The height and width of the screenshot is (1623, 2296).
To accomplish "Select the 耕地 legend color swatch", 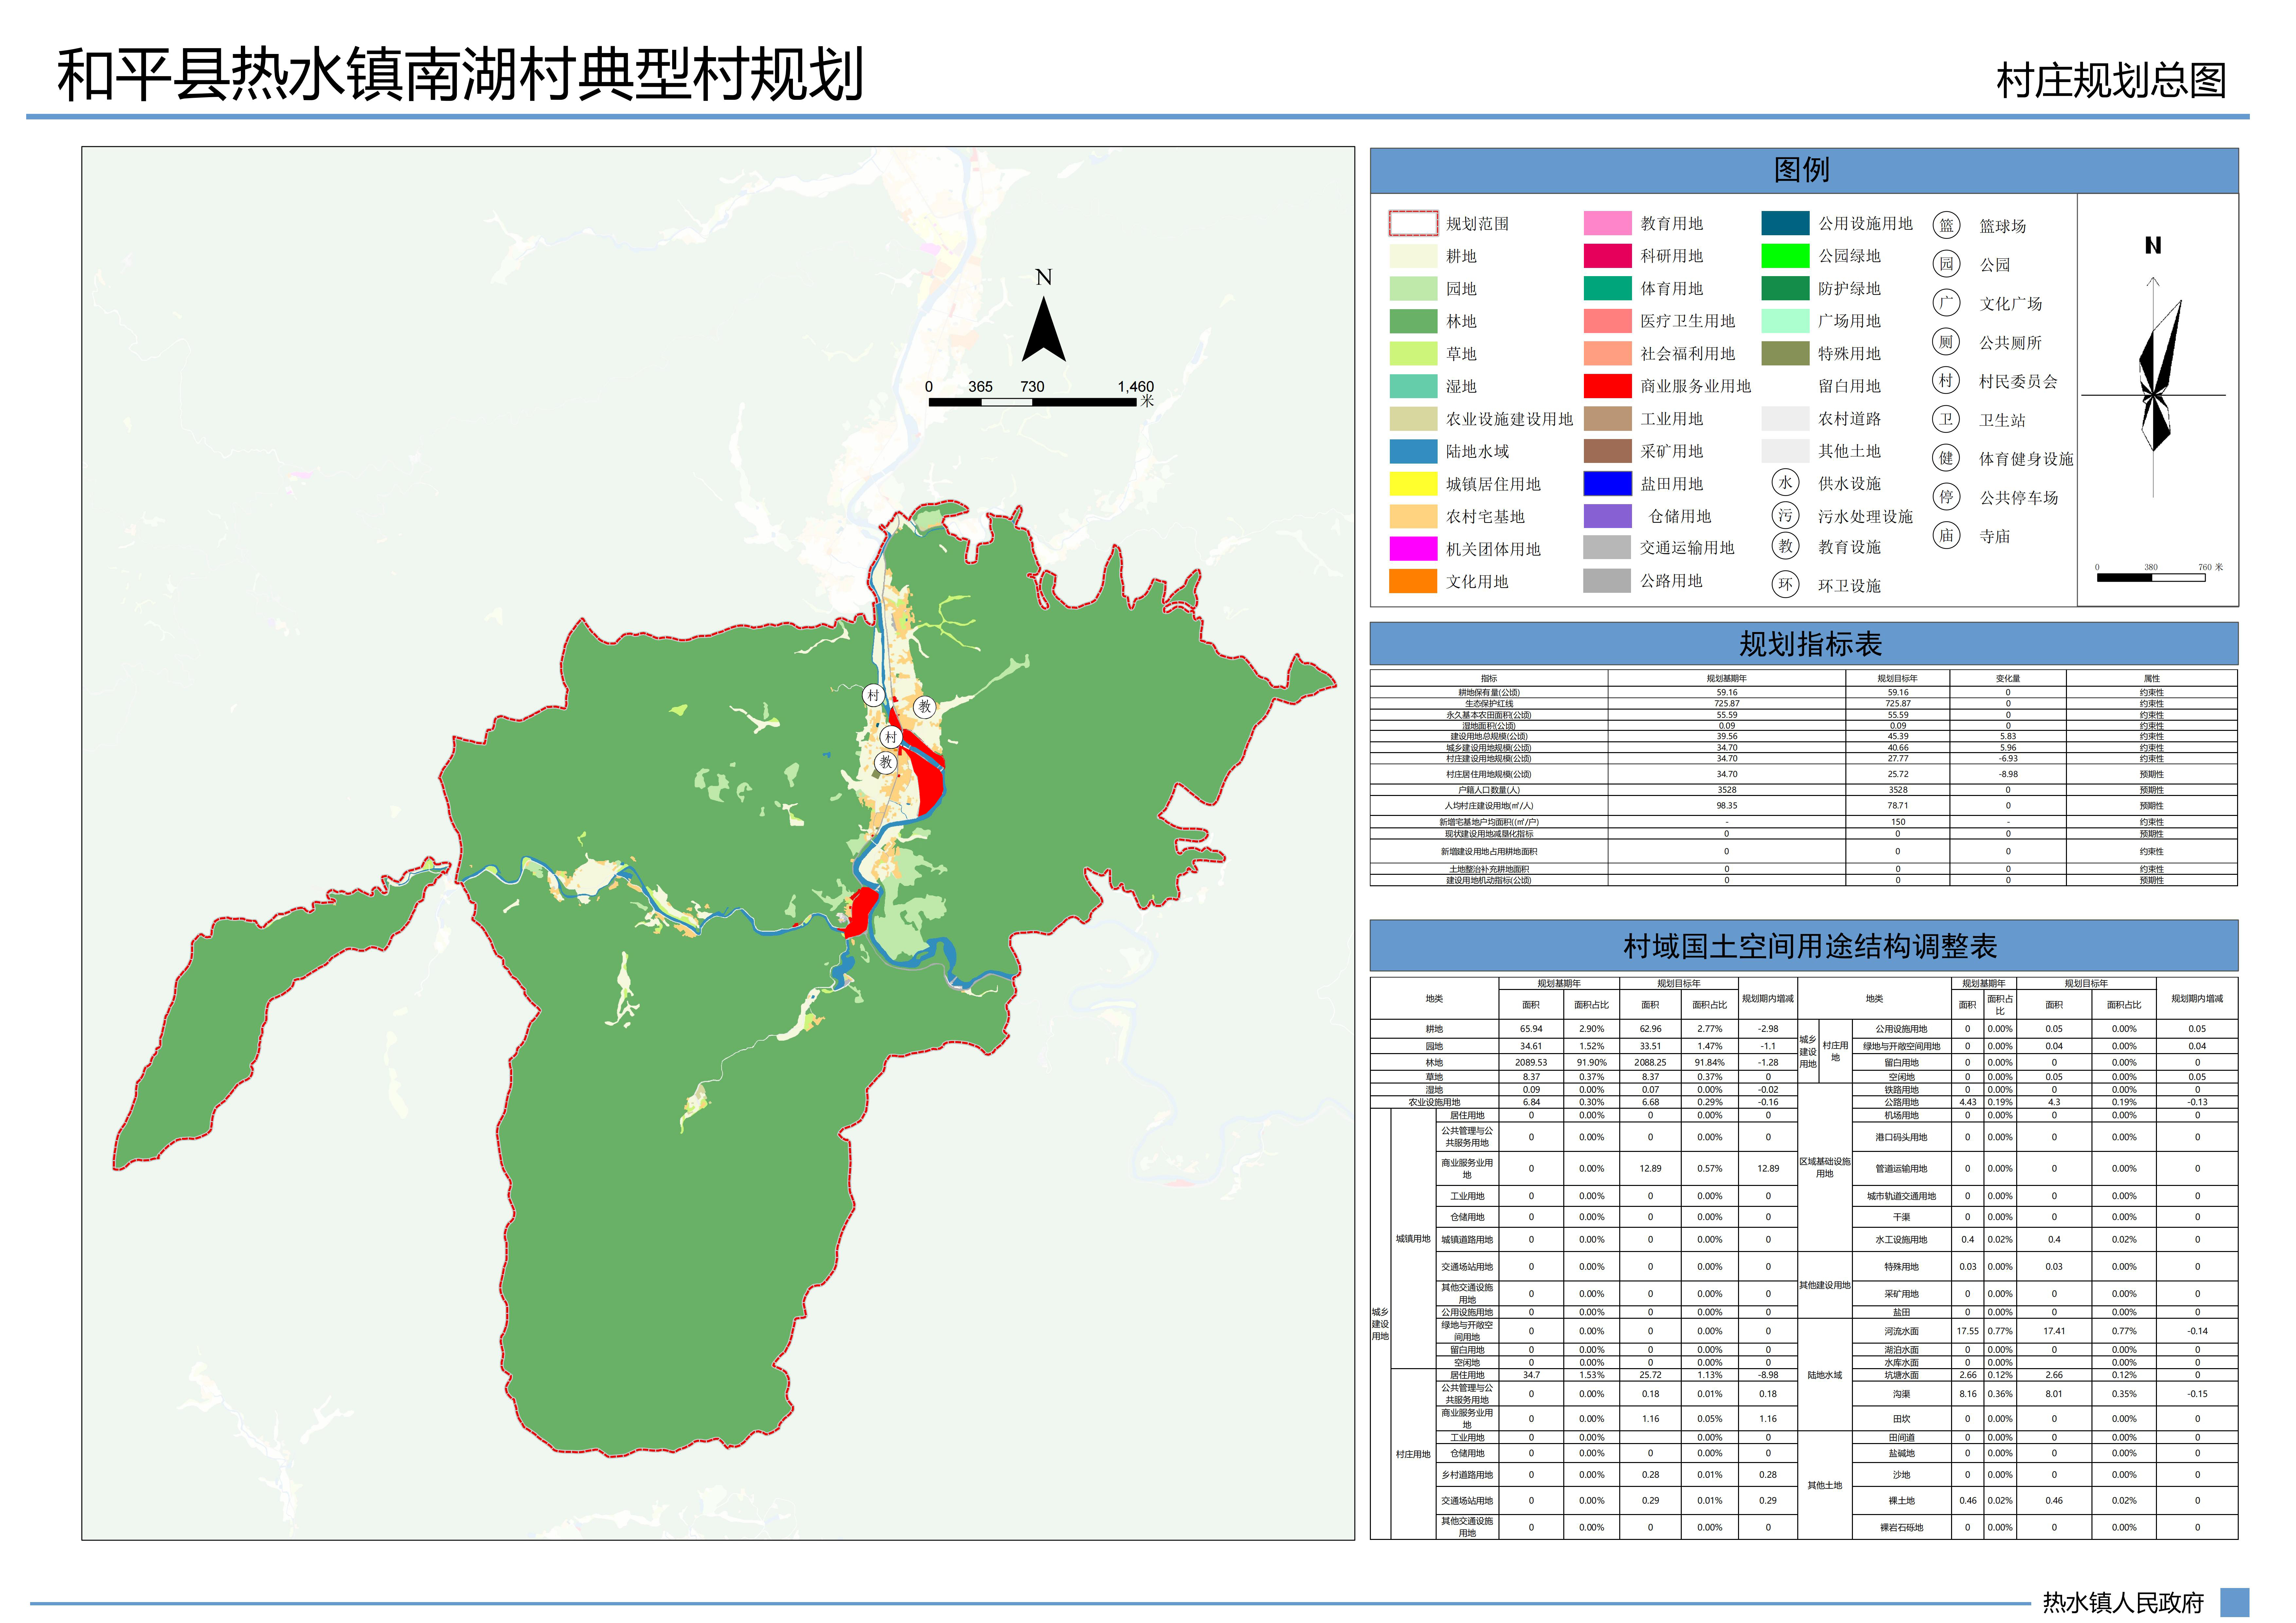I will point(1413,256).
